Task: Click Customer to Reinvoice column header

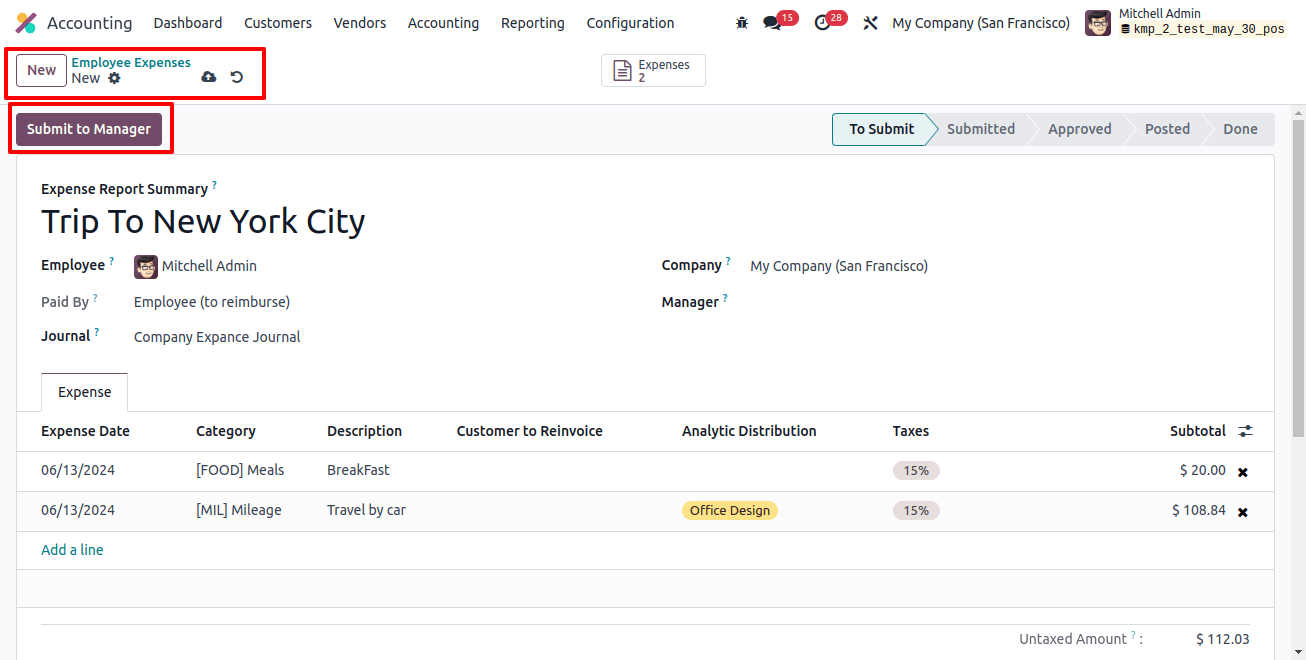Action: (x=530, y=431)
